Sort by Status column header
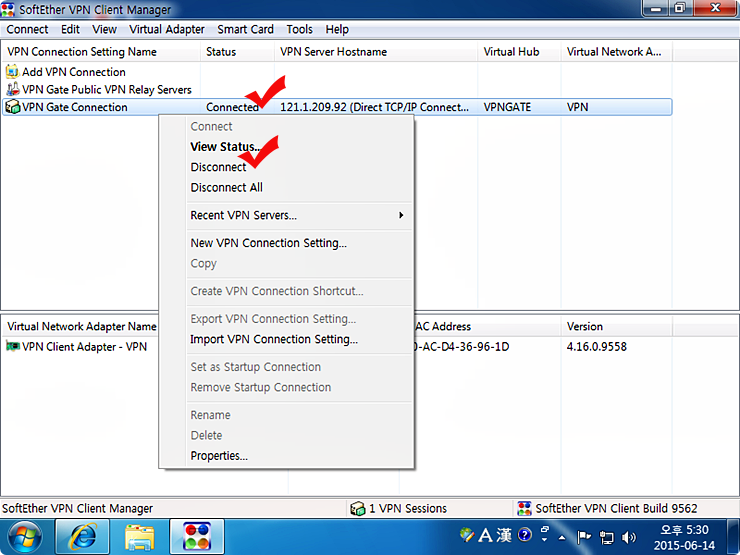This screenshot has width=740, height=555. coord(237,52)
